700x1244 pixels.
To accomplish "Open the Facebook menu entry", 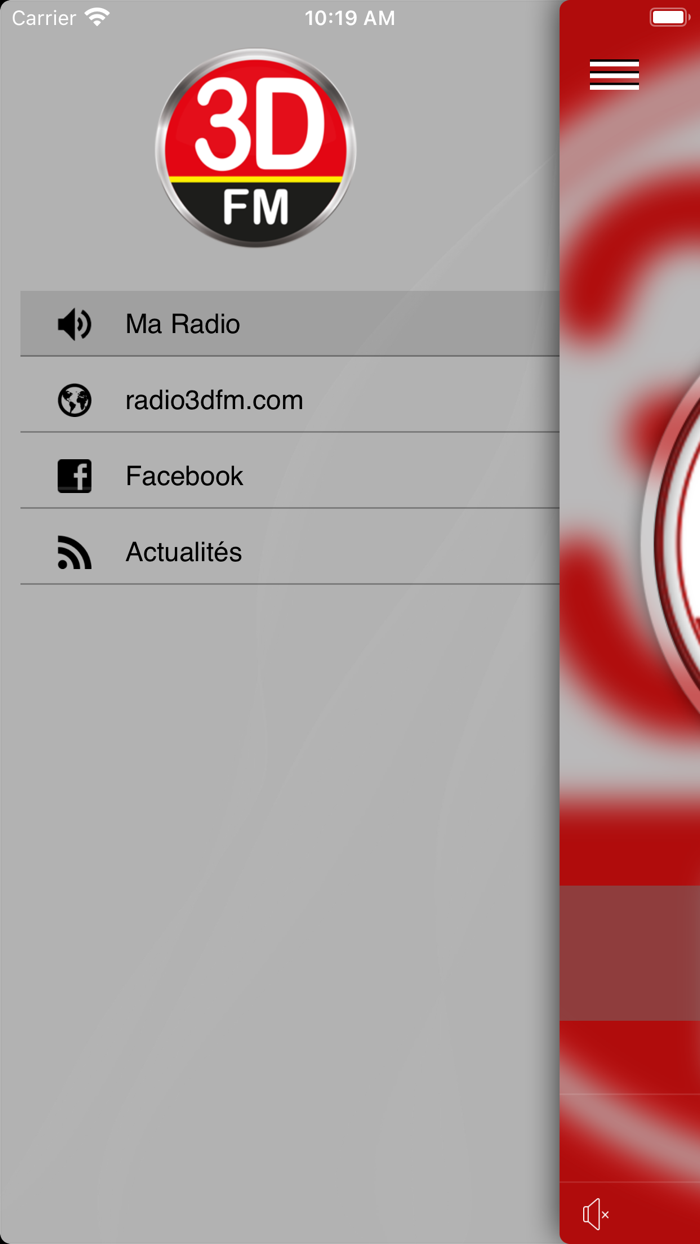I will (x=290, y=476).
